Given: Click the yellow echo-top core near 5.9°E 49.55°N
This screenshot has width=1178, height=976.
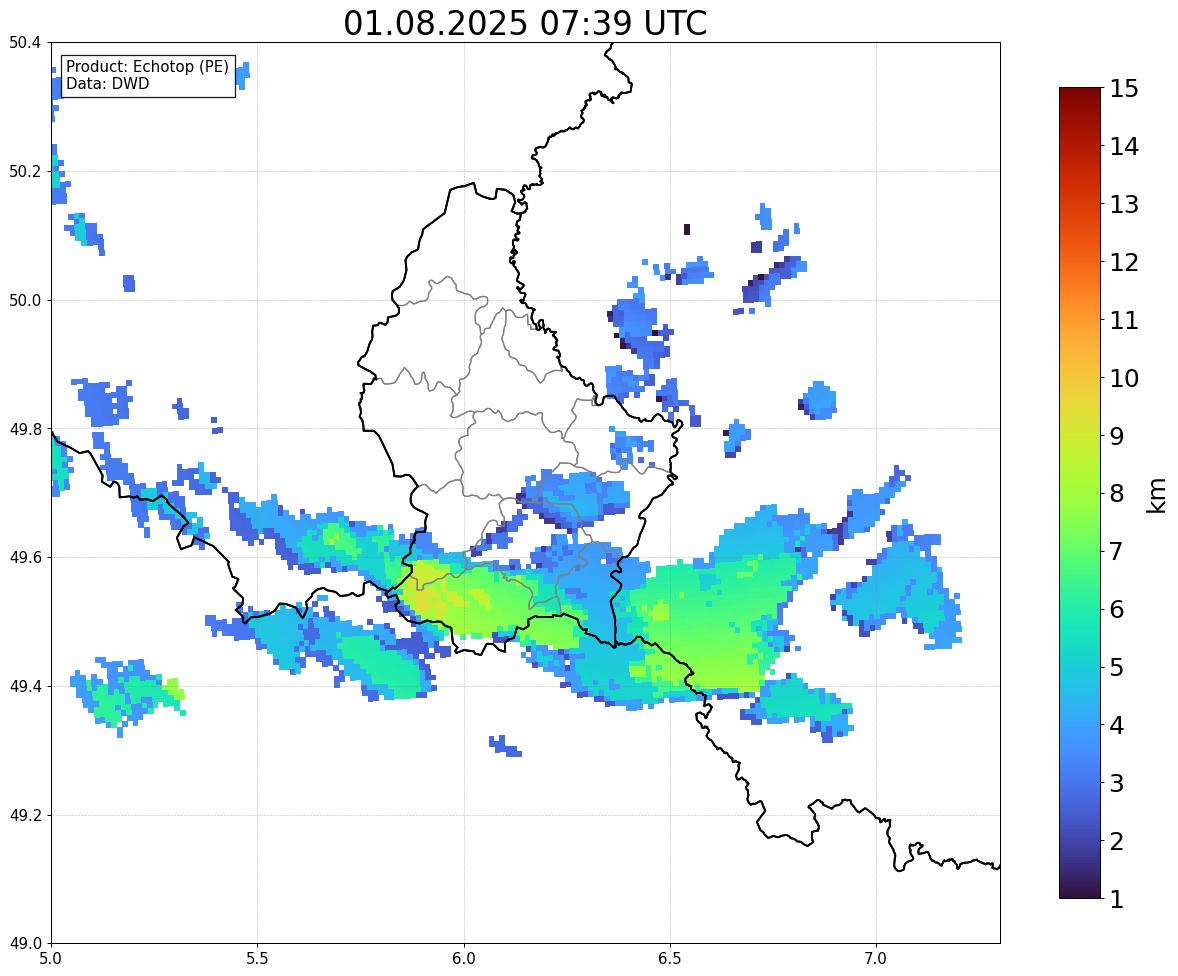Looking at the screenshot, I should pos(428,594).
